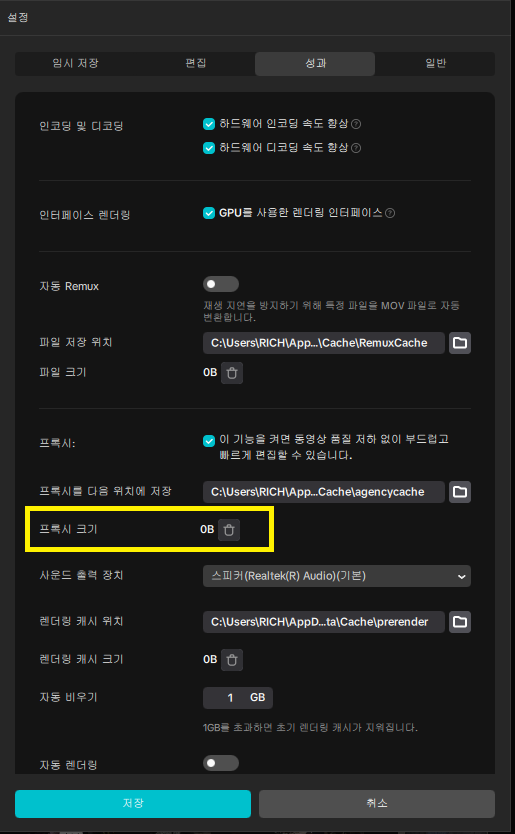Open help icon beside 하드웨어 인코딩 속도 향상
The image size is (515, 834).
click(356, 124)
